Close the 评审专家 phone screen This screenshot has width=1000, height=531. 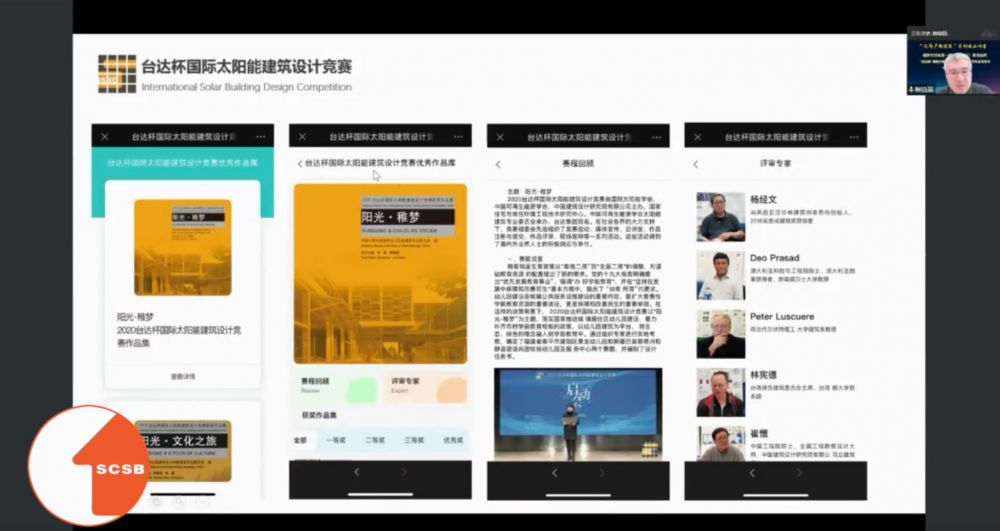click(x=698, y=137)
